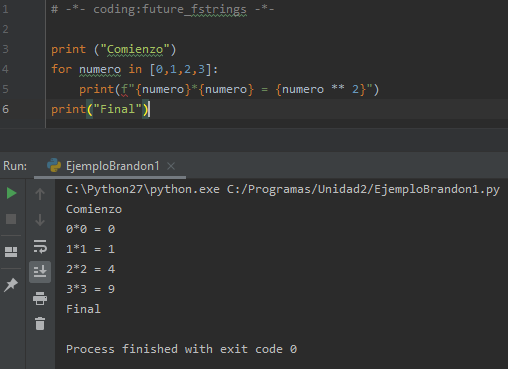Click the green Run (rerun) icon
Image resolution: width=508 pixels, height=369 pixels.
pyautogui.click(x=11, y=193)
